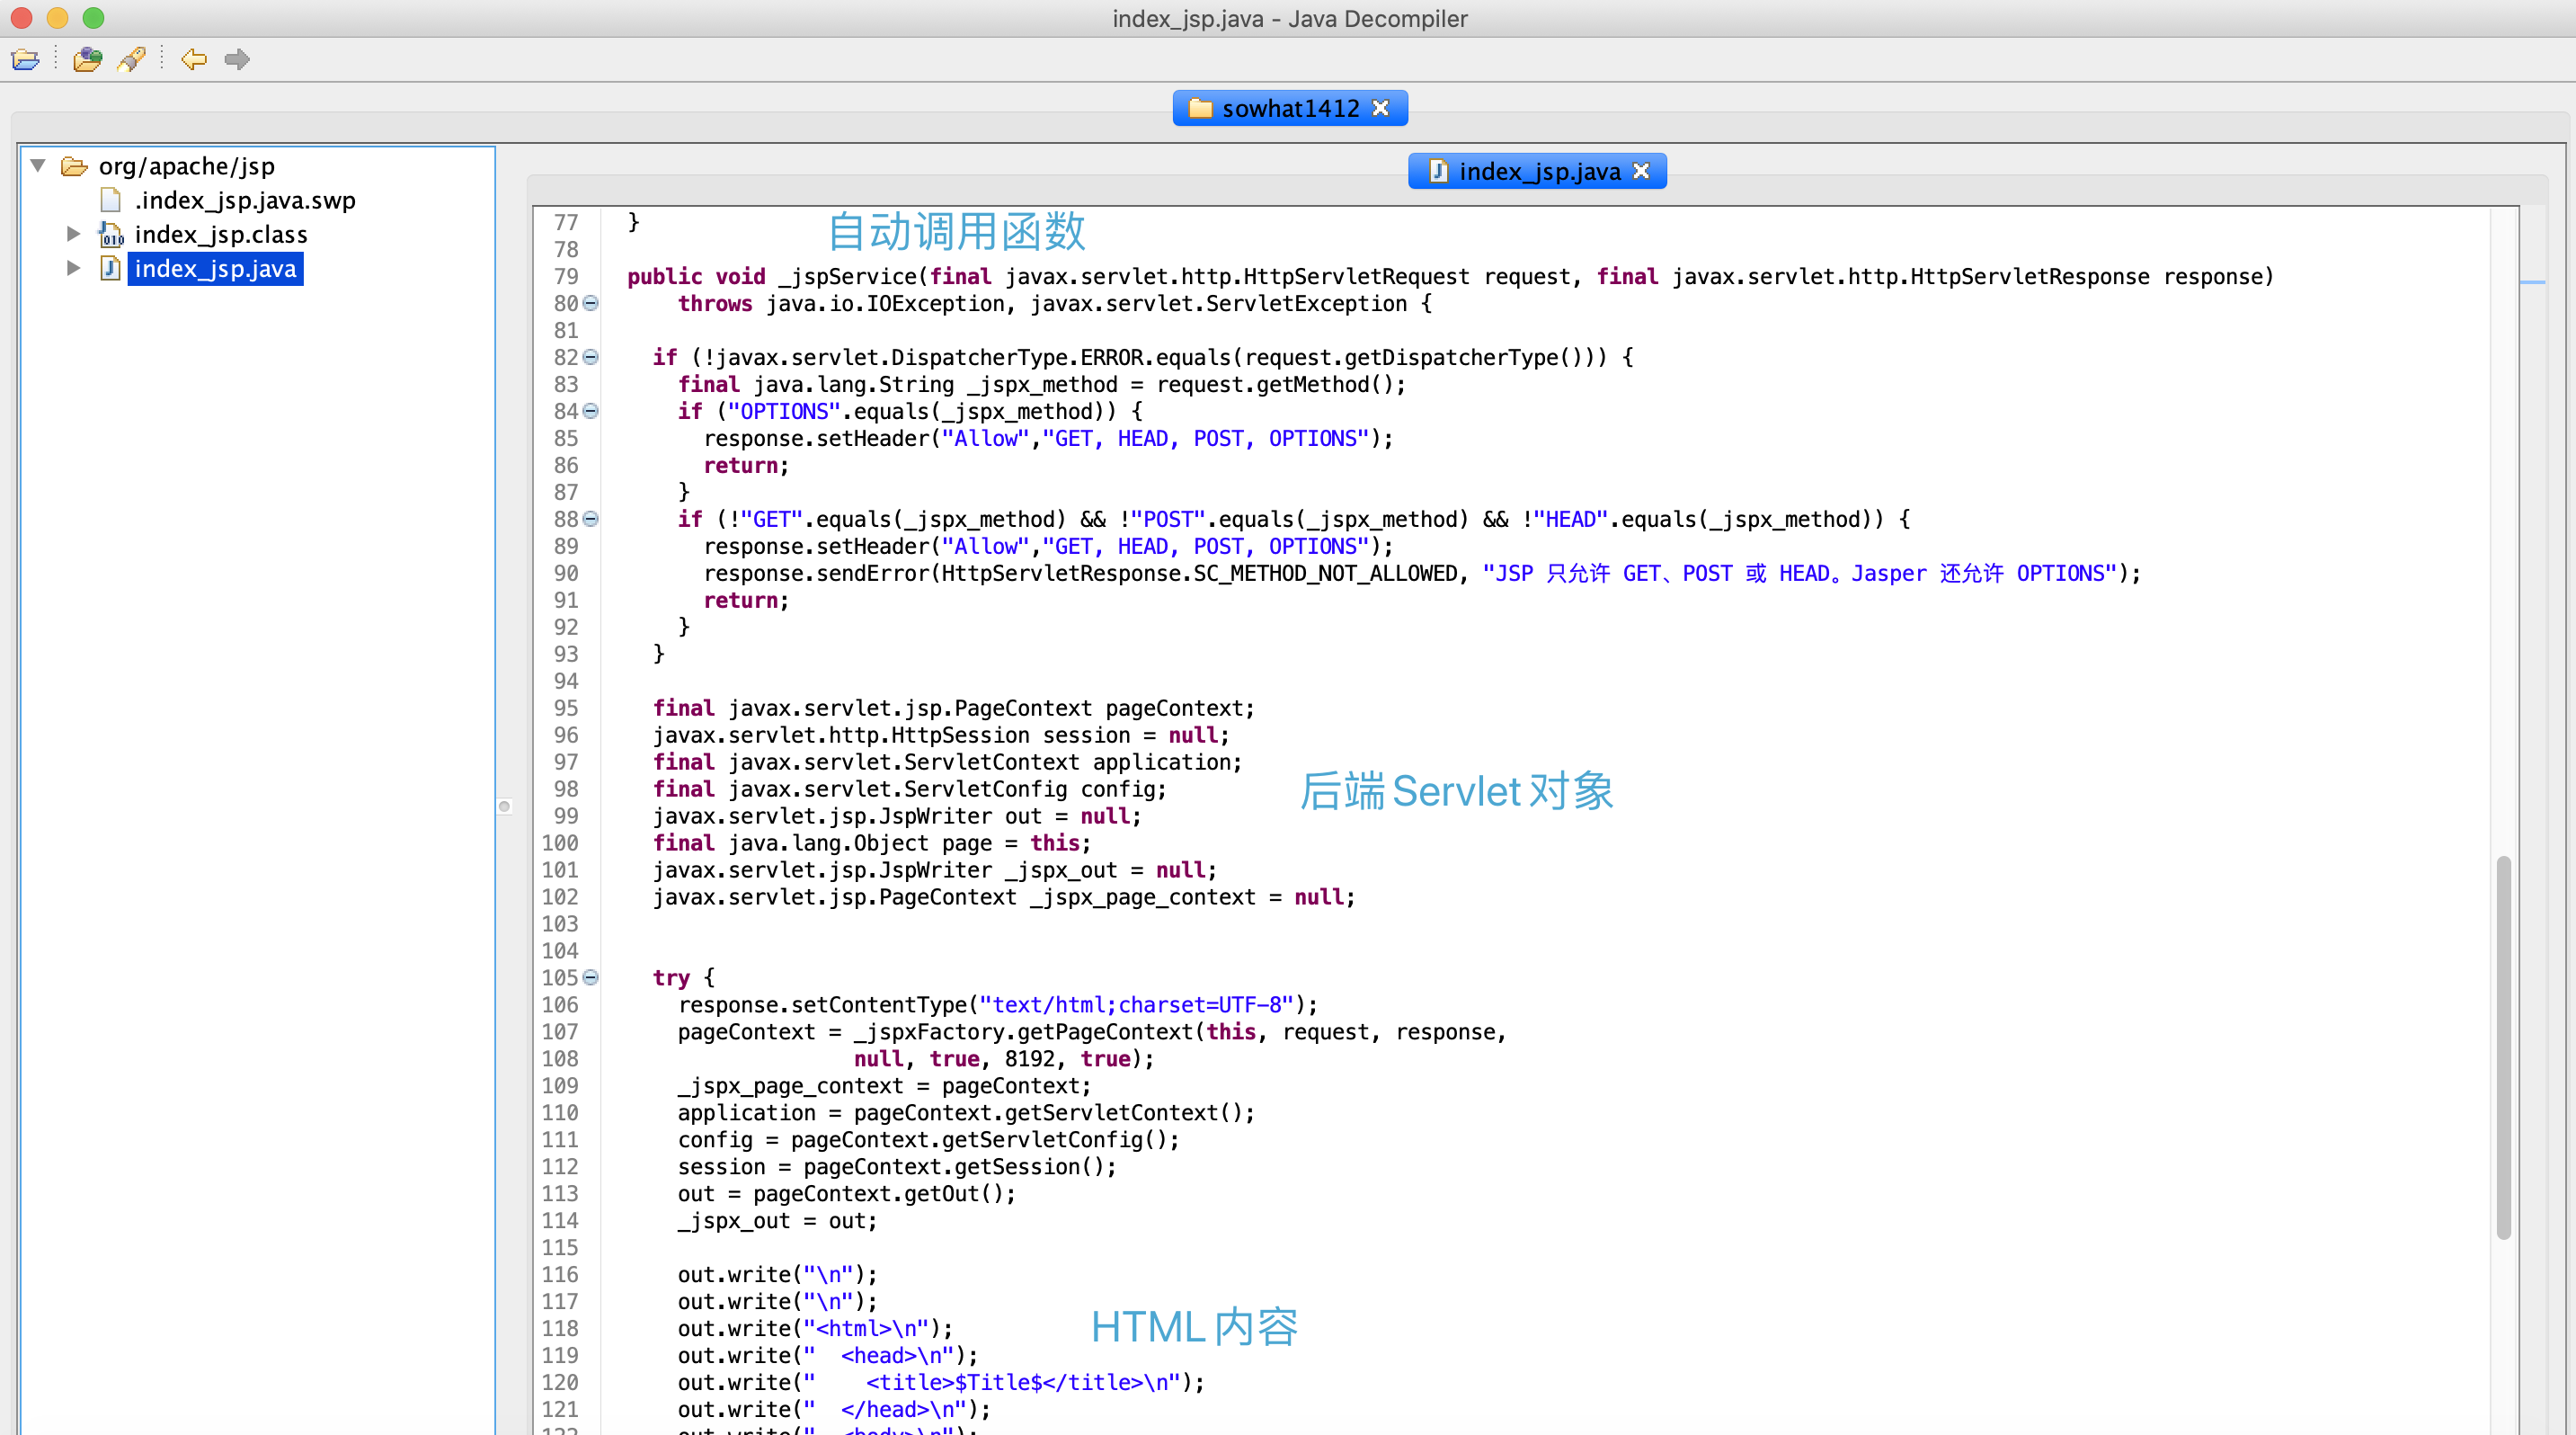The height and width of the screenshot is (1435, 2576).
Task: Click the org/apache/jsp folder icon
Action: coord(75,166)
